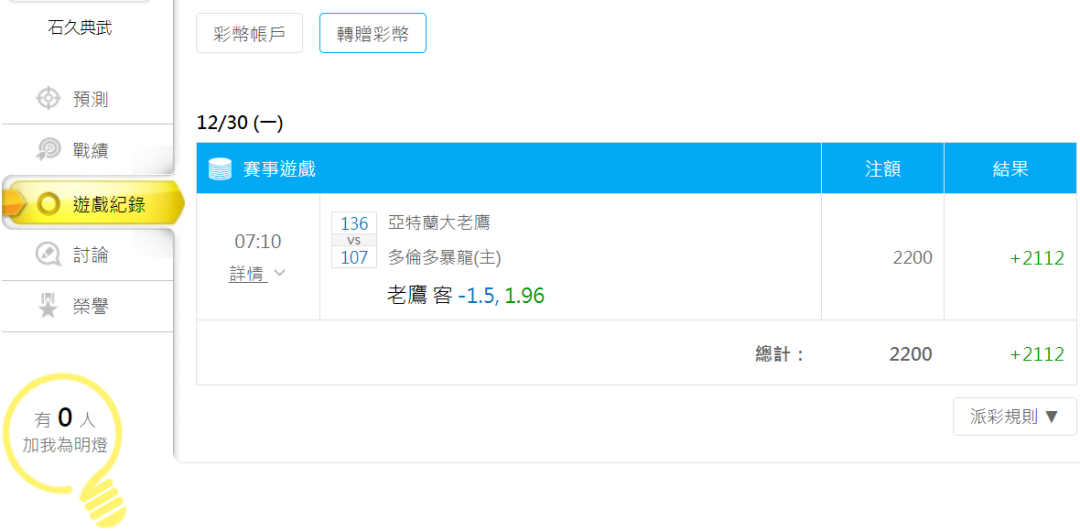Image resolution: width=1080 pixels, height=531 pixels.
Task: Click the coin stack icon beside 賽事遊戲
Action: point(220,169)
